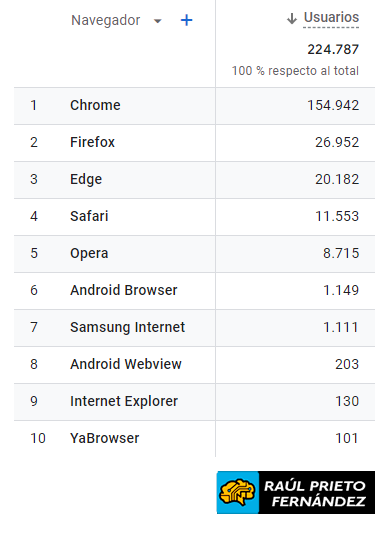The height and width of the screenshot is (534, 390).
Task: Click the total users value 224.787
Action: point(333,50)
